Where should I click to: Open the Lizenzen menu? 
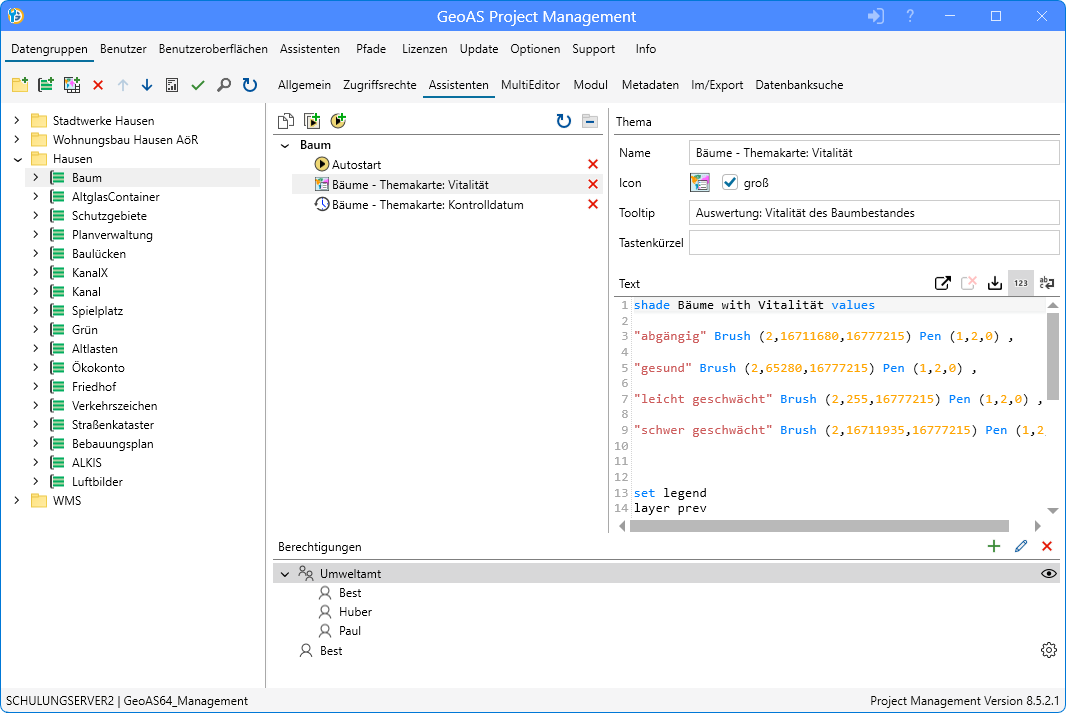(424, 49)
